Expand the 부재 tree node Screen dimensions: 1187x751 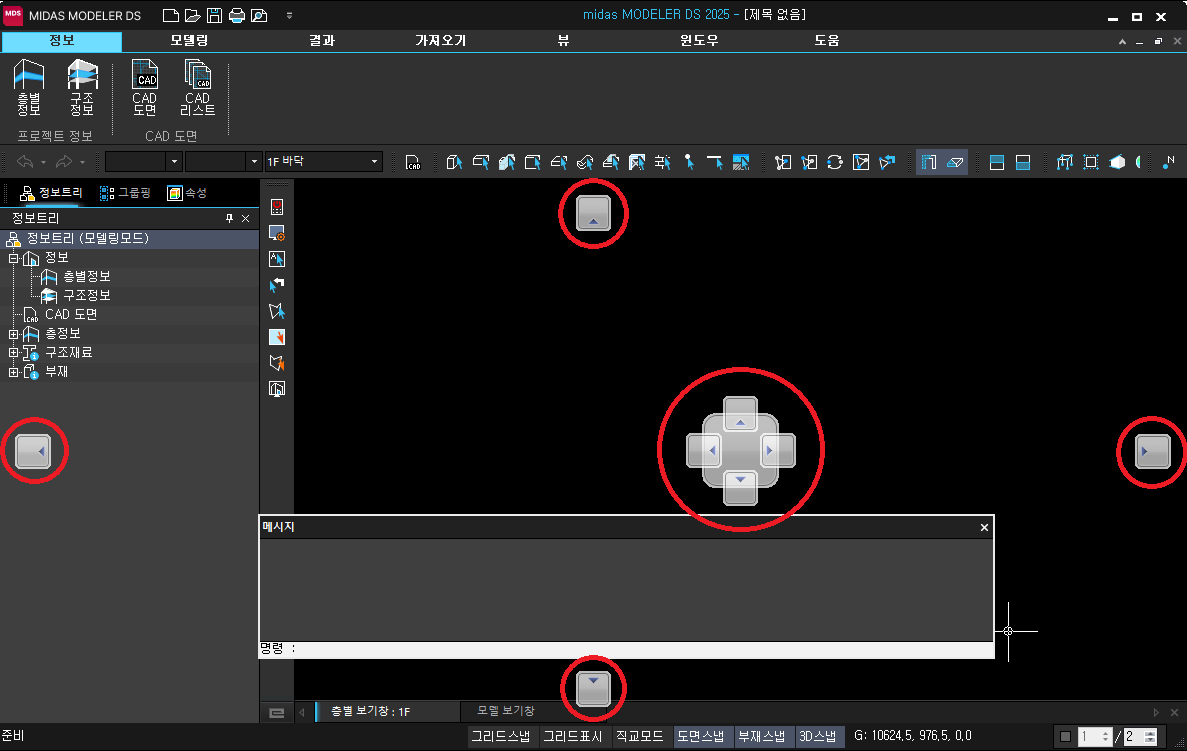13,372
